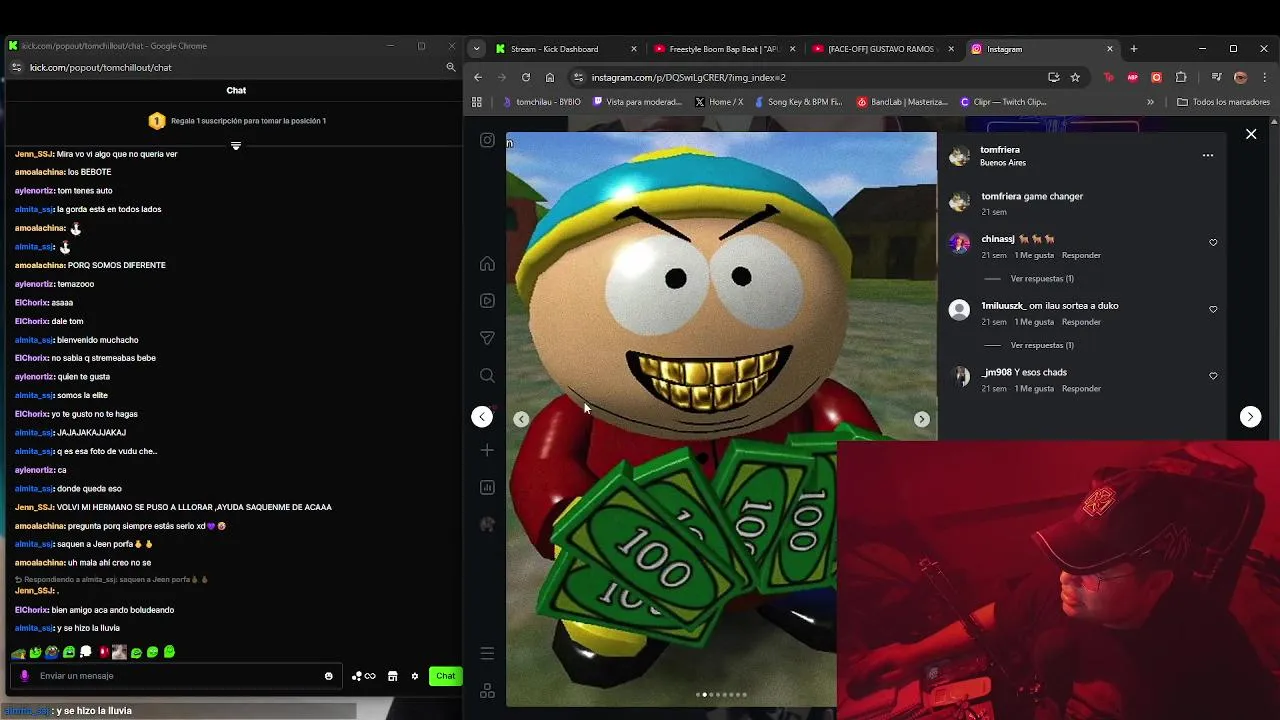Viewport: 1280px width, 720px height.
Task: Like the comment by _jm908
Action: [x=1213, y=376]
